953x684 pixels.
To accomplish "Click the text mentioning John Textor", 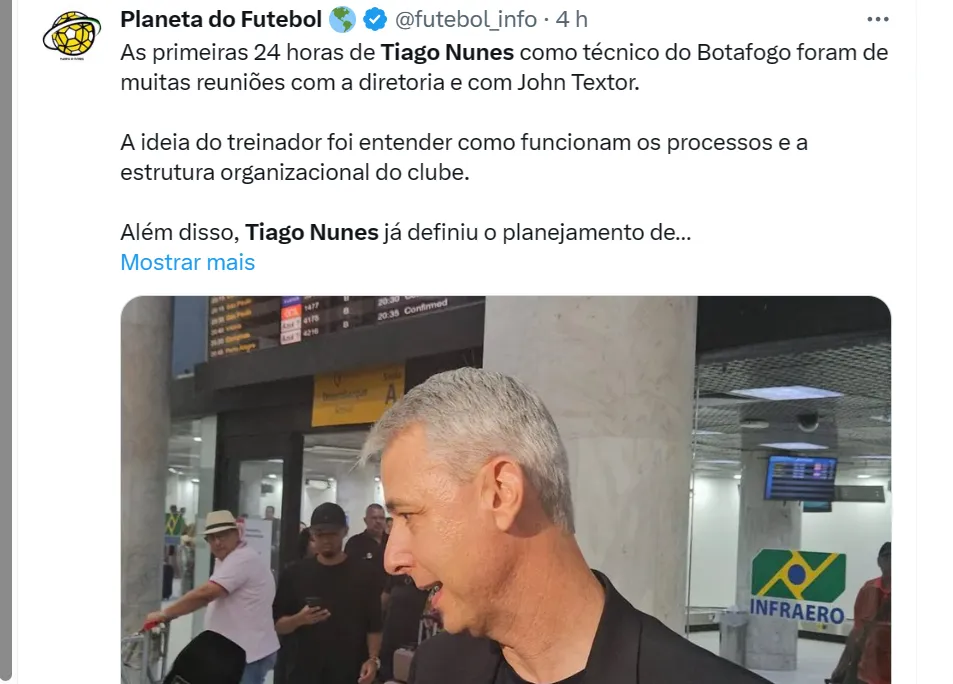I will click(578, 82).
